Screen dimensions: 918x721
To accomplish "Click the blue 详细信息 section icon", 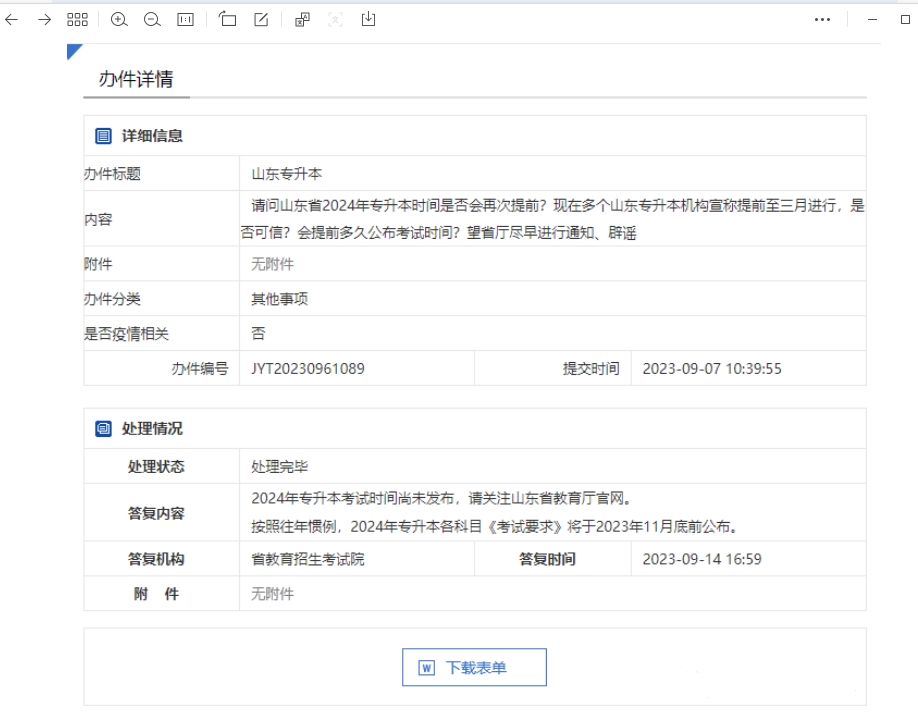I will [101, 135].
